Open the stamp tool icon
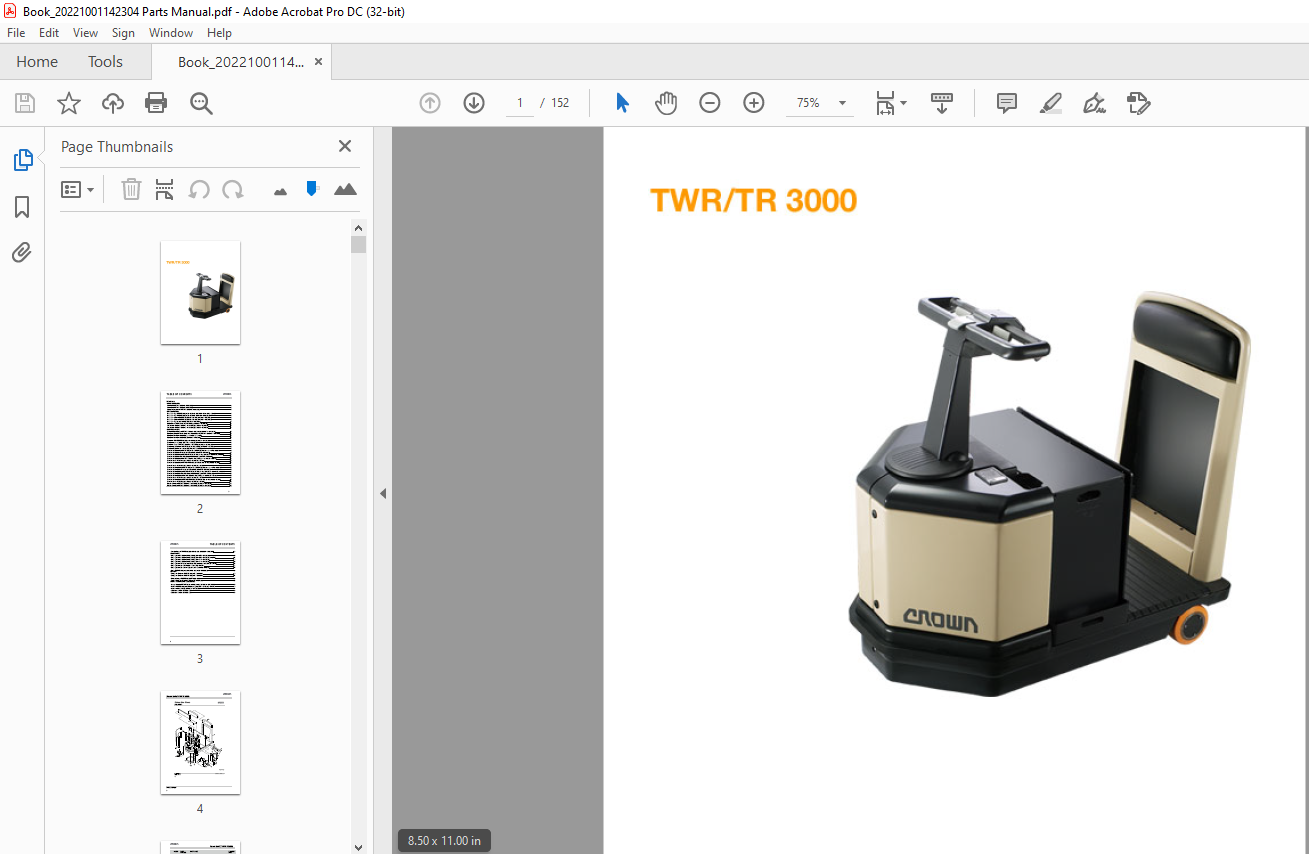1309x854 pixels. (x=1139, y=103)
